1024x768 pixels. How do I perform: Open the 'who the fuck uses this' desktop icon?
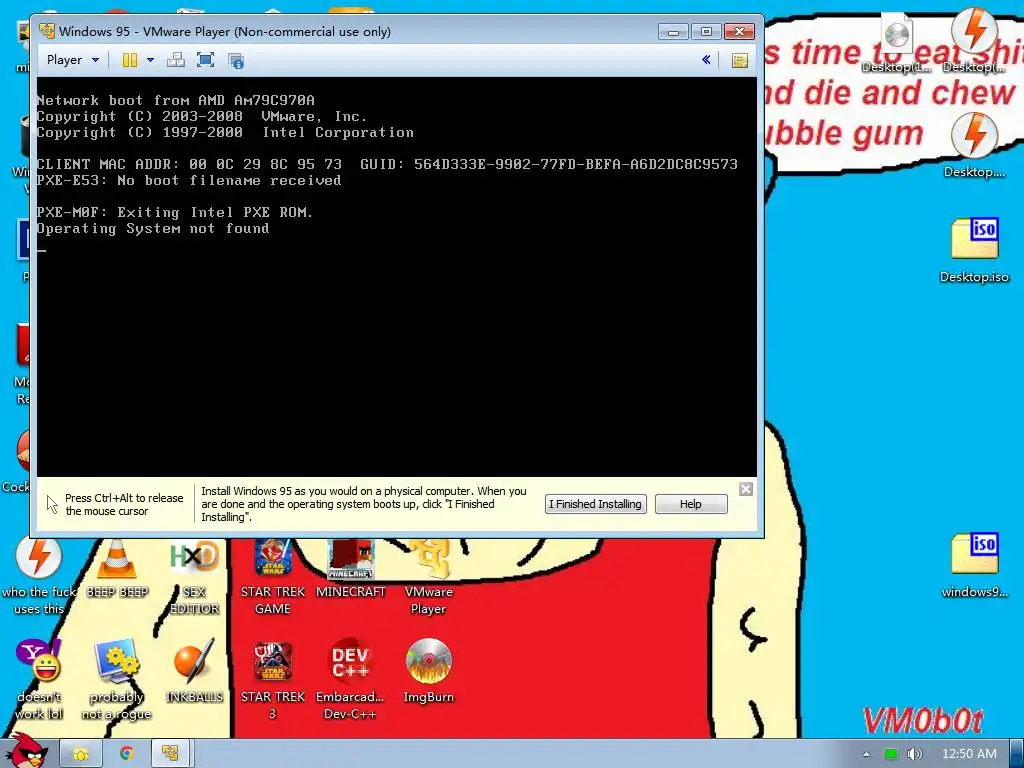[39, 577]
